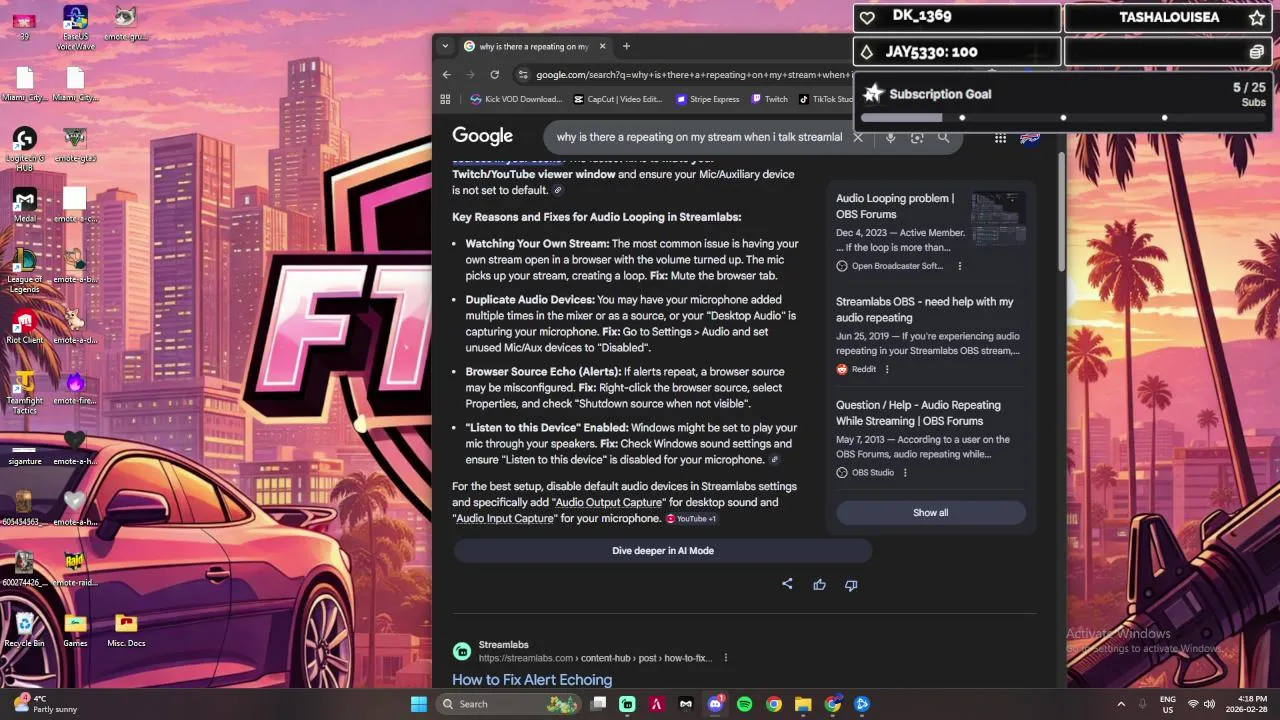Open the Windows Start menu
The height and width of the screenshot is (720, 1280).
[x=418, y=704]
